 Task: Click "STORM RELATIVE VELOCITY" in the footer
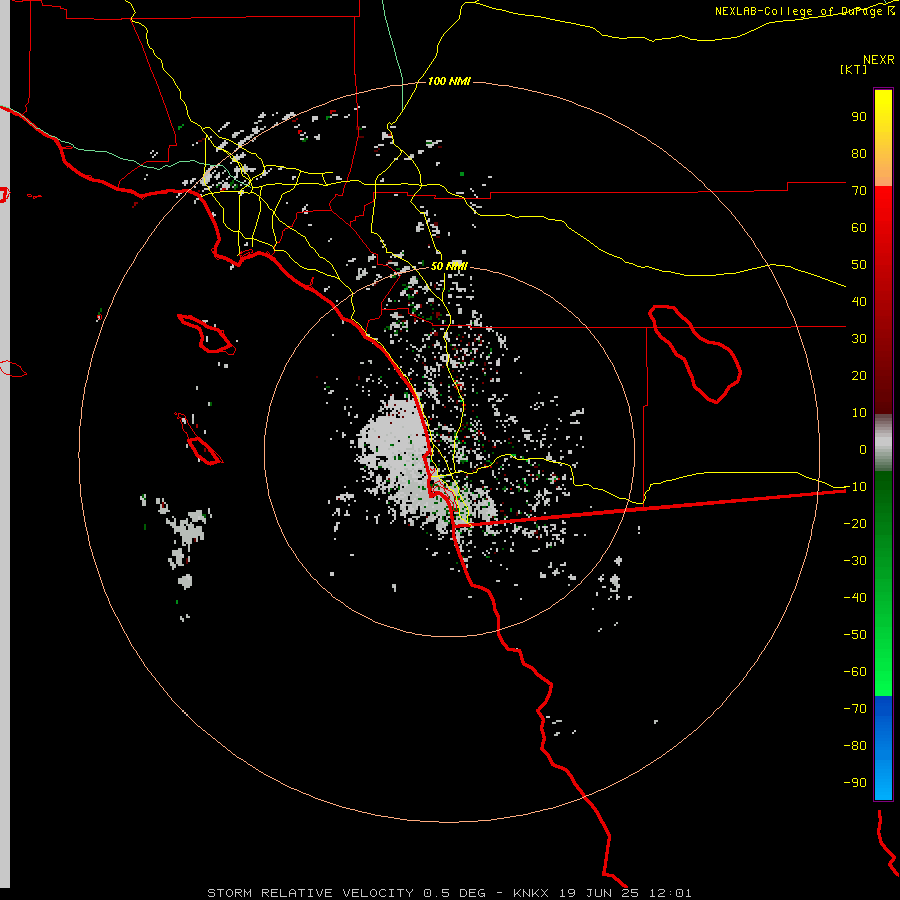(x=310, y=893)
